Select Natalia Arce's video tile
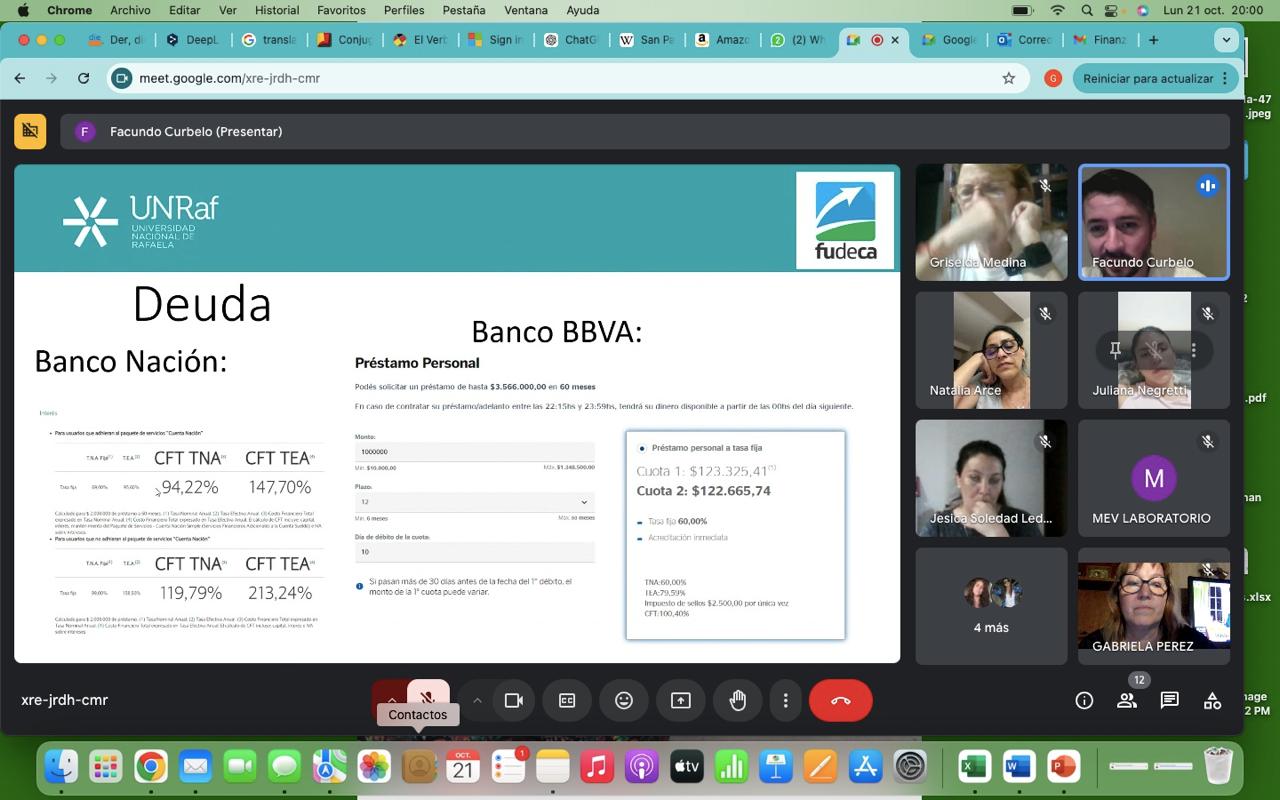Image resolution: width=1280 pixels, height=800 pixels. pos(991,349)
